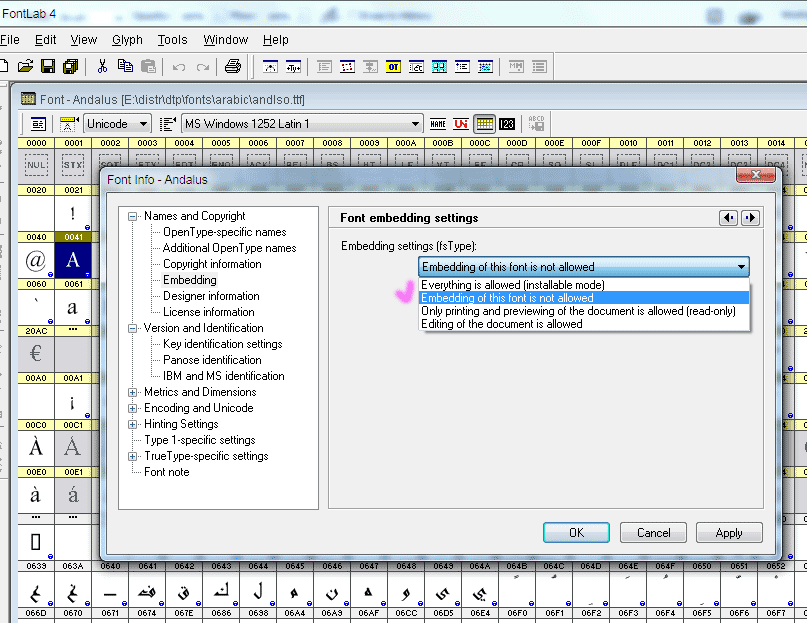Open the Preview panel toolbar icon
This screenshot has height=623, width=807.
point(270,67)
